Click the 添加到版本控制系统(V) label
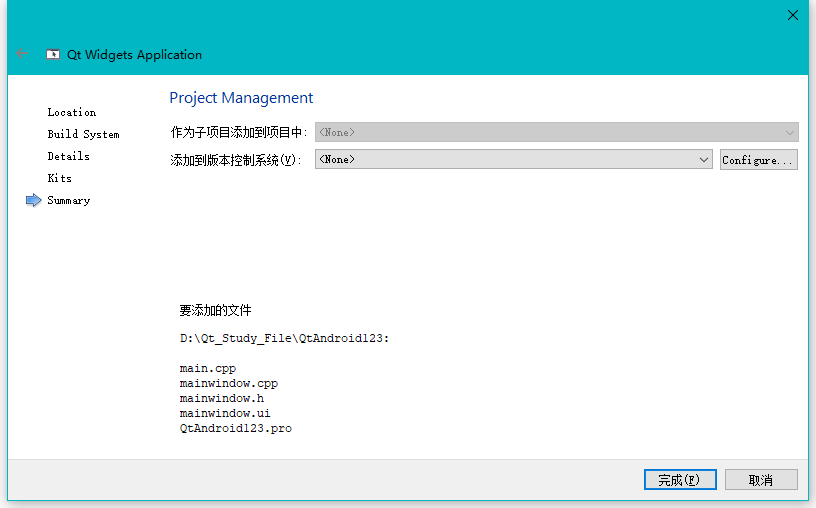Viewport: 816px width, 508px height. point(236,160)
